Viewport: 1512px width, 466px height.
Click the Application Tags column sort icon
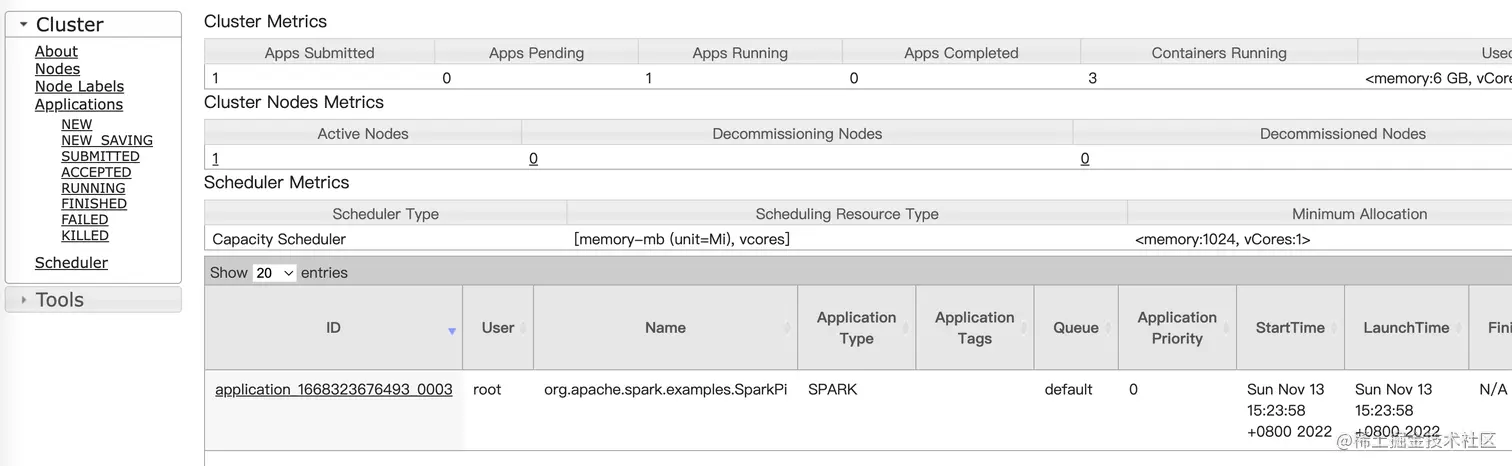(x=1025, y=328)
